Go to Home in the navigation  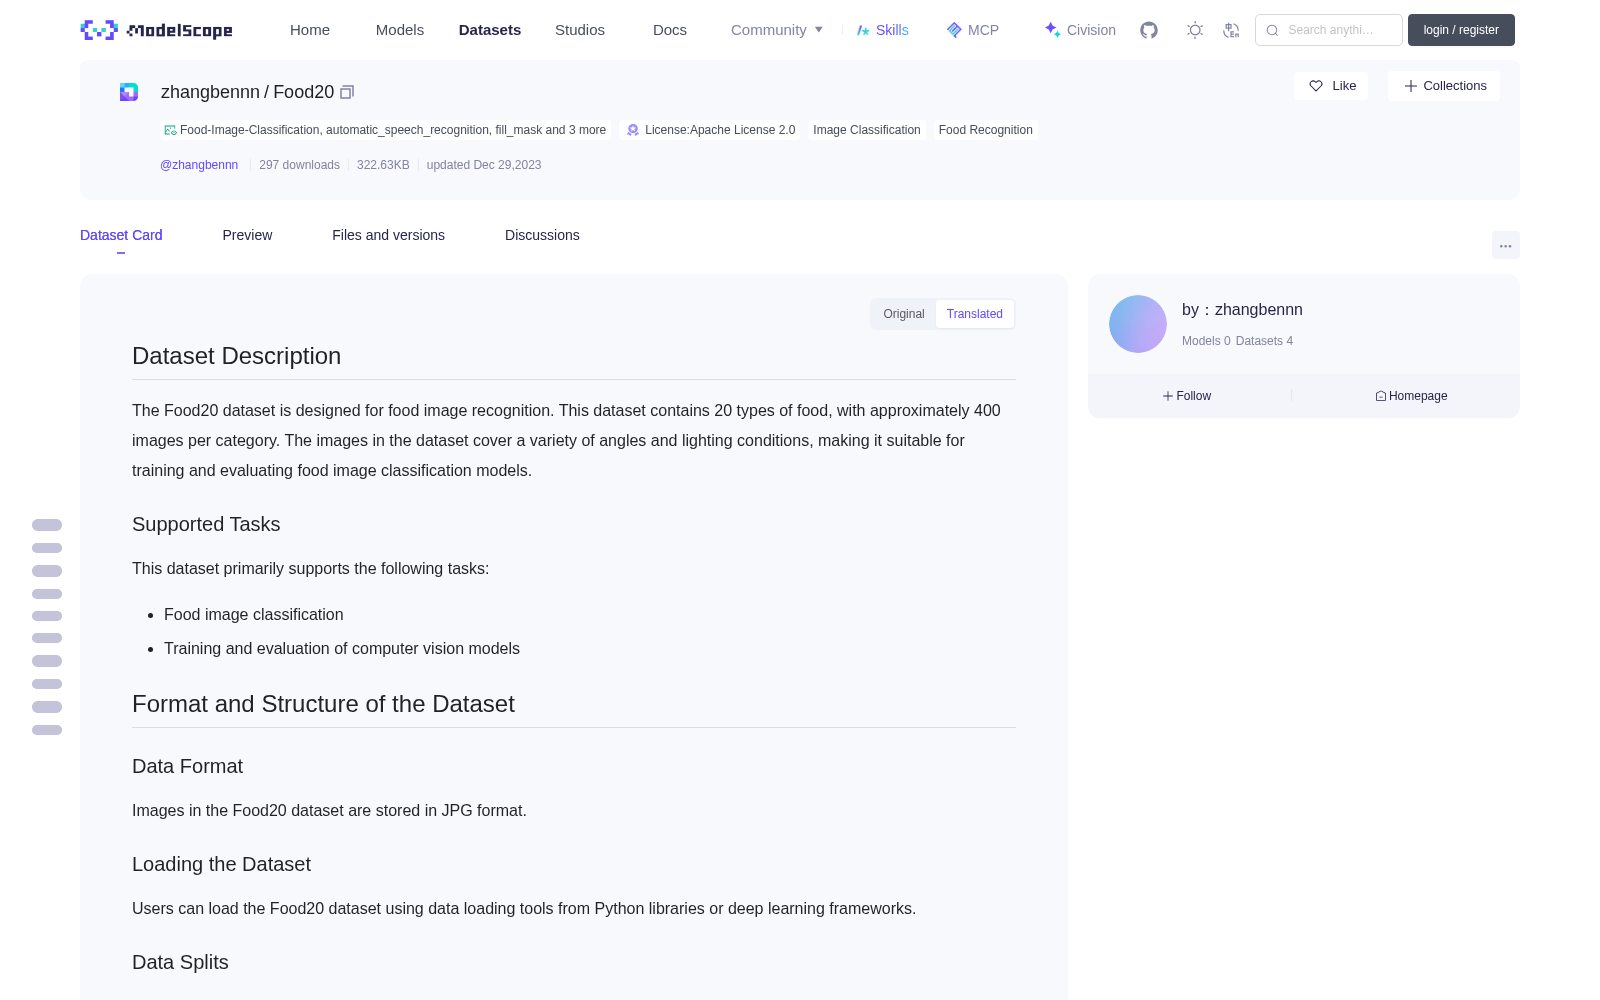coord(310,30)
